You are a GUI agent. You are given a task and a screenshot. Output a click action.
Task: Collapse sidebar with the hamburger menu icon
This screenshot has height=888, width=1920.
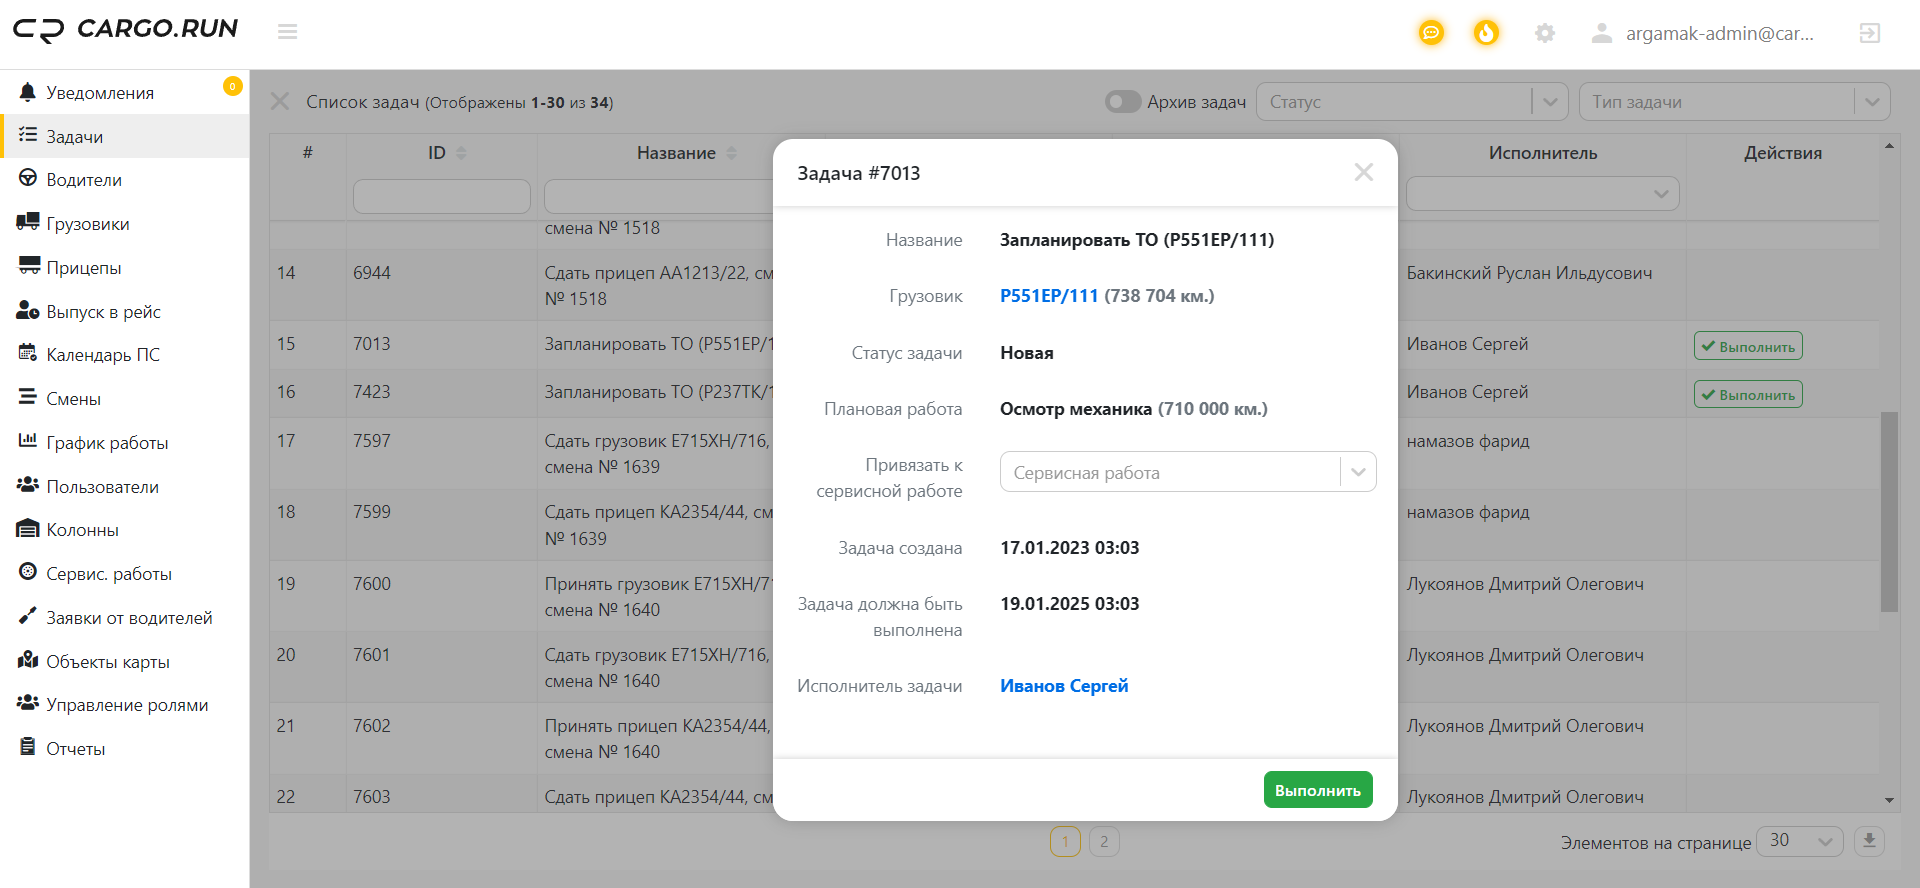[288, 32]
